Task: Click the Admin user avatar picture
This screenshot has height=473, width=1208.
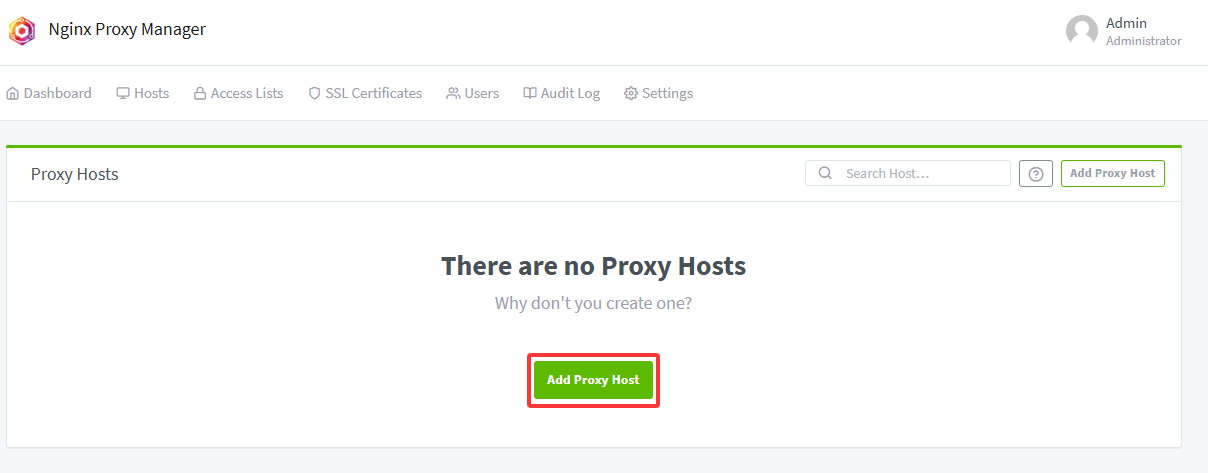Action: click(1082, 31)
